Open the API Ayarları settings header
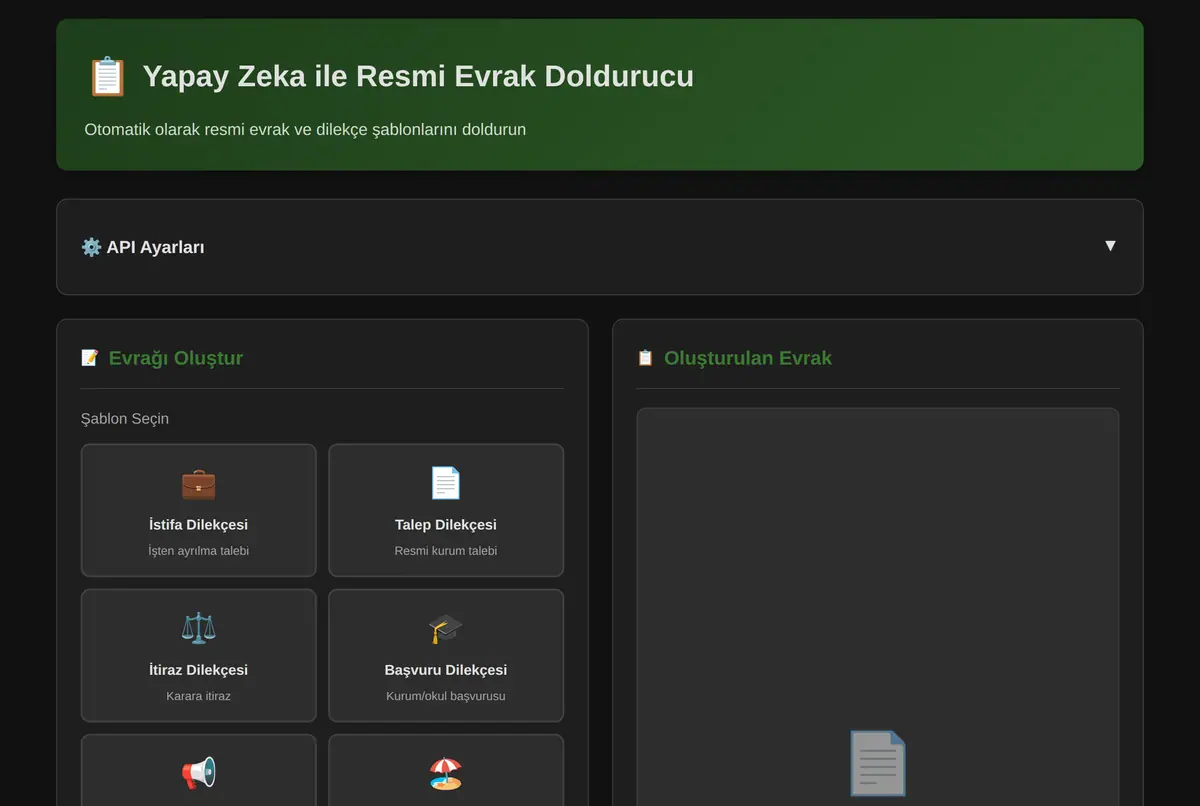Viewport: 1200px width, 806px height. (x=600, y=247)
